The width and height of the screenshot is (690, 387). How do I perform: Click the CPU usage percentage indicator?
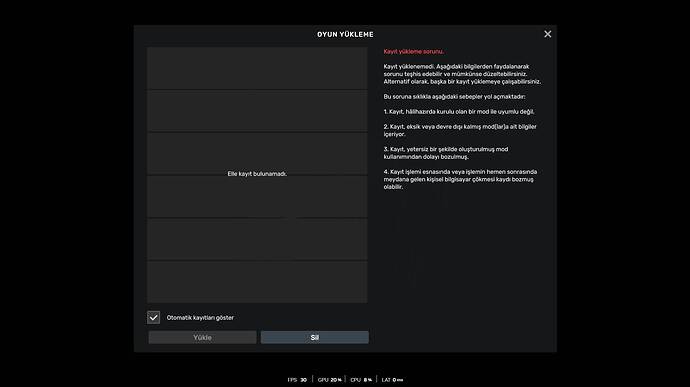click(361, 380)
